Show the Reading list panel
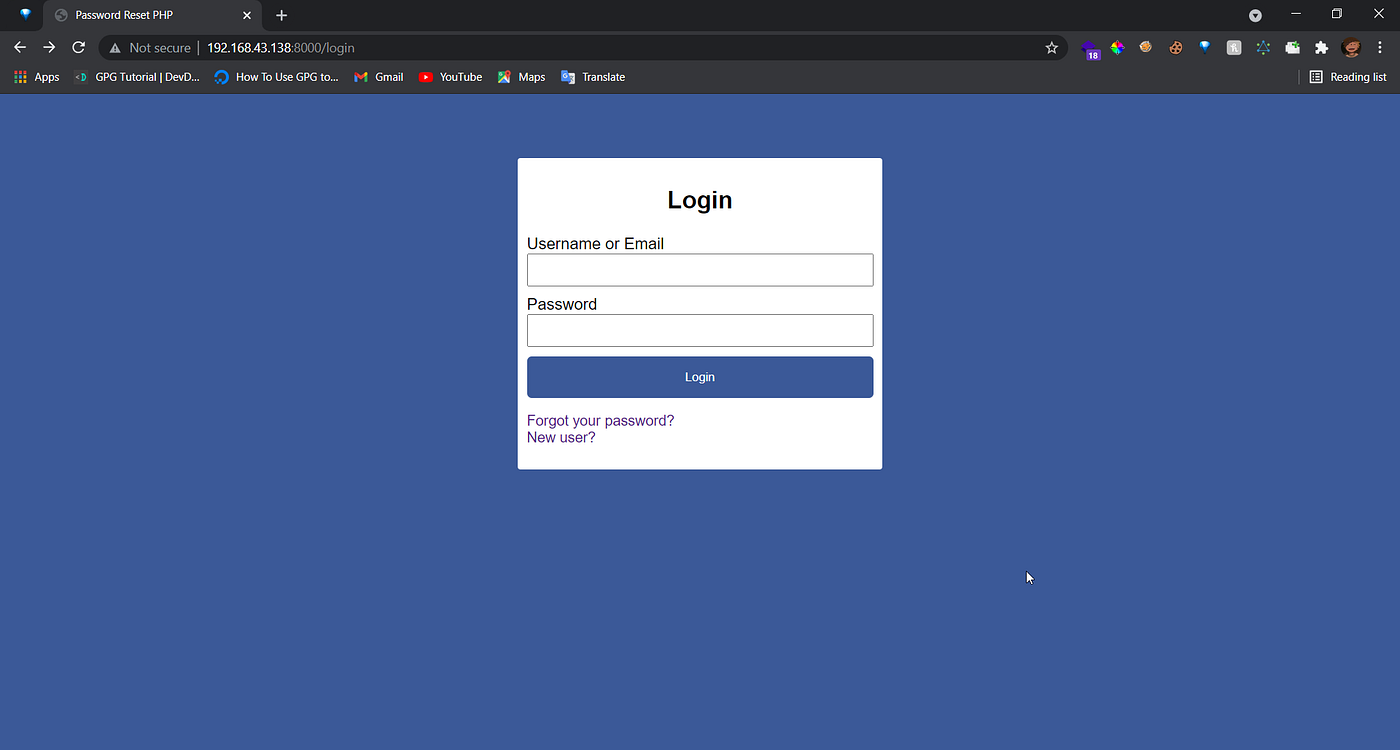The image size is (1400, 750). coord(1348,76)
